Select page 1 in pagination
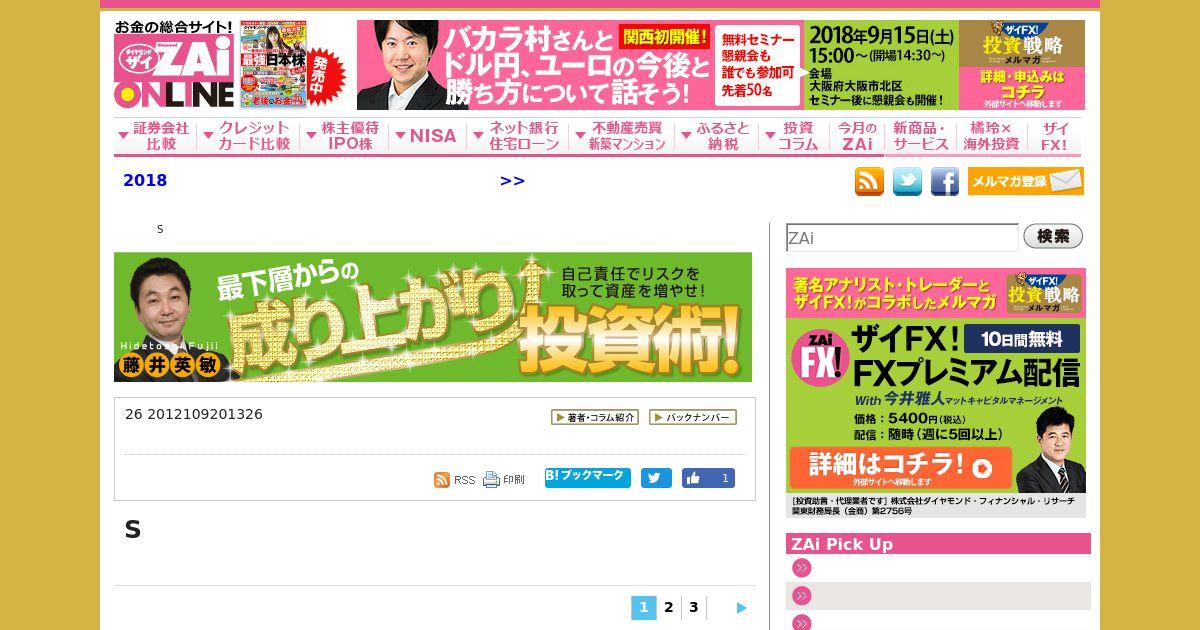Screen dimensions: 1200x630 (x=643, y=608)
